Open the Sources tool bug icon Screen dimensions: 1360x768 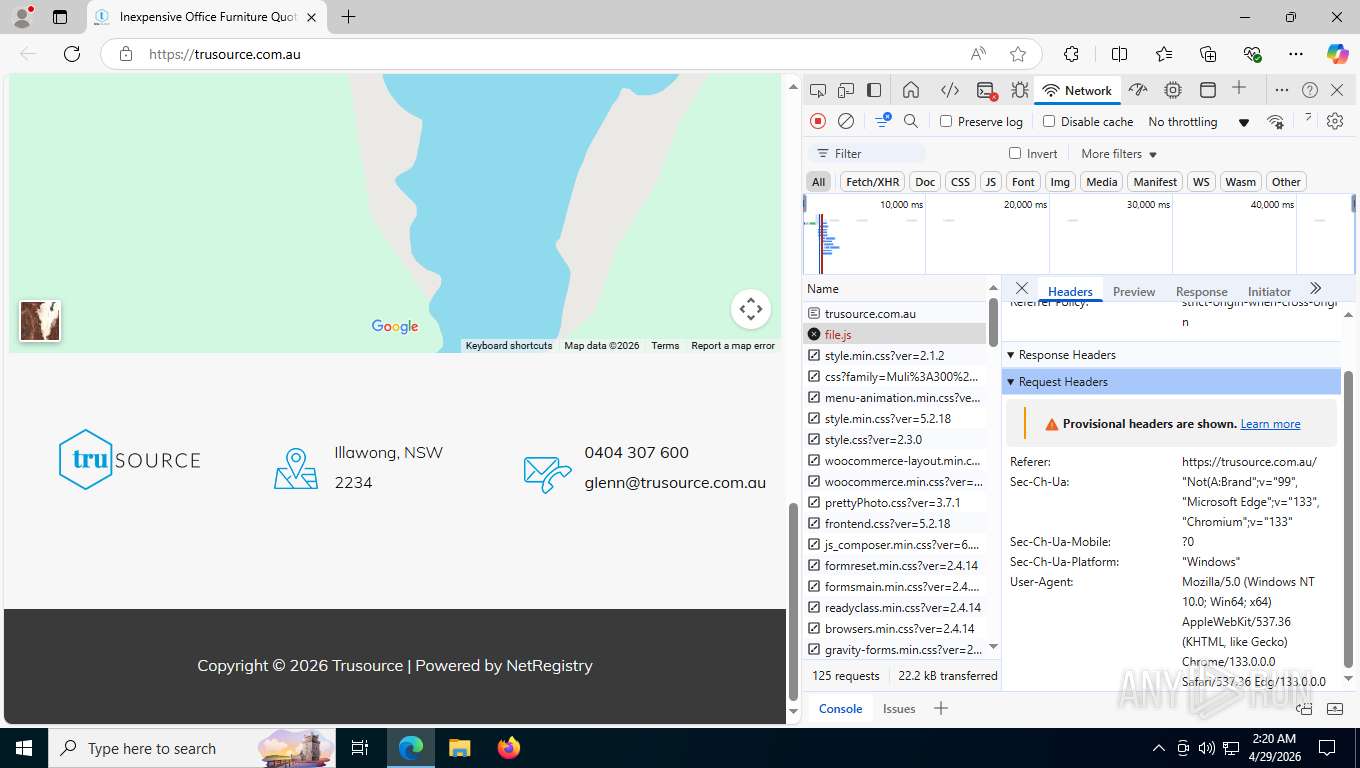(x=1020, y=90)
